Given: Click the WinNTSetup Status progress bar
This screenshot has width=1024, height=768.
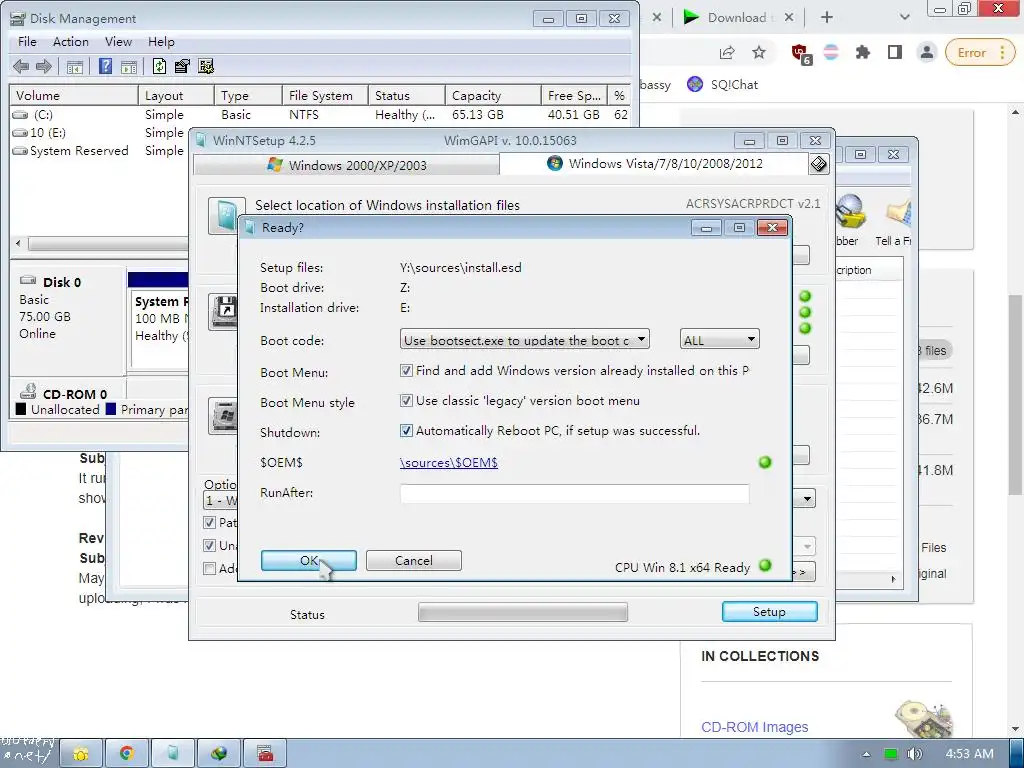Looking at the screenshot, I should click(x=523, y=612).
